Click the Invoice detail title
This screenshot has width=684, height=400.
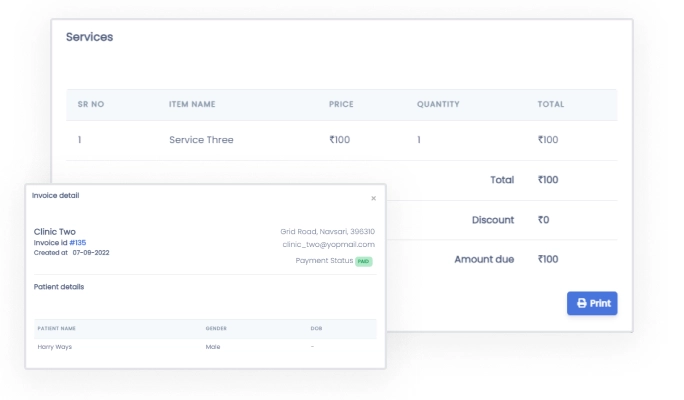[x=55, y=195]
